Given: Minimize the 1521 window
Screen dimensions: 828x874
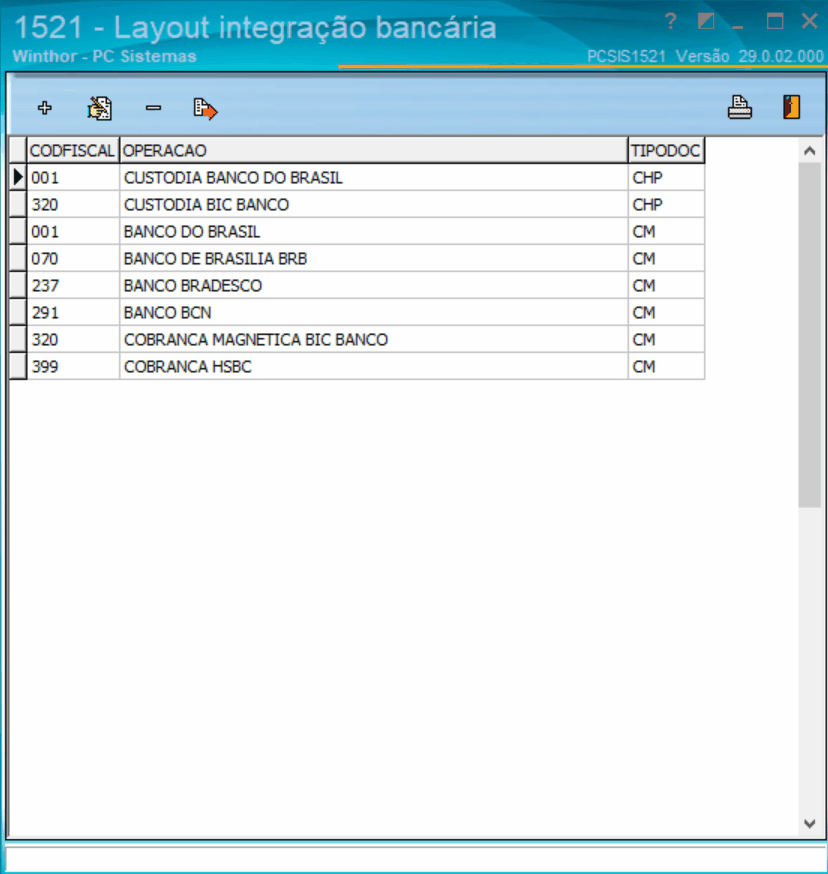Looking at the screenshot, I should [x=738, y=26].
